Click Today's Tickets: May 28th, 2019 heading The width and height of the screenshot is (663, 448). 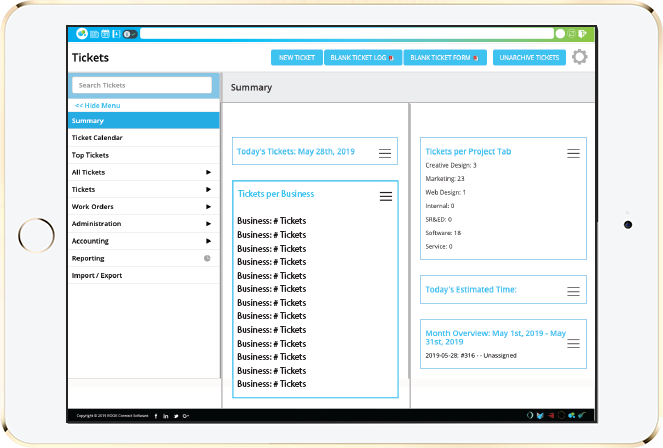pos(296,151)
